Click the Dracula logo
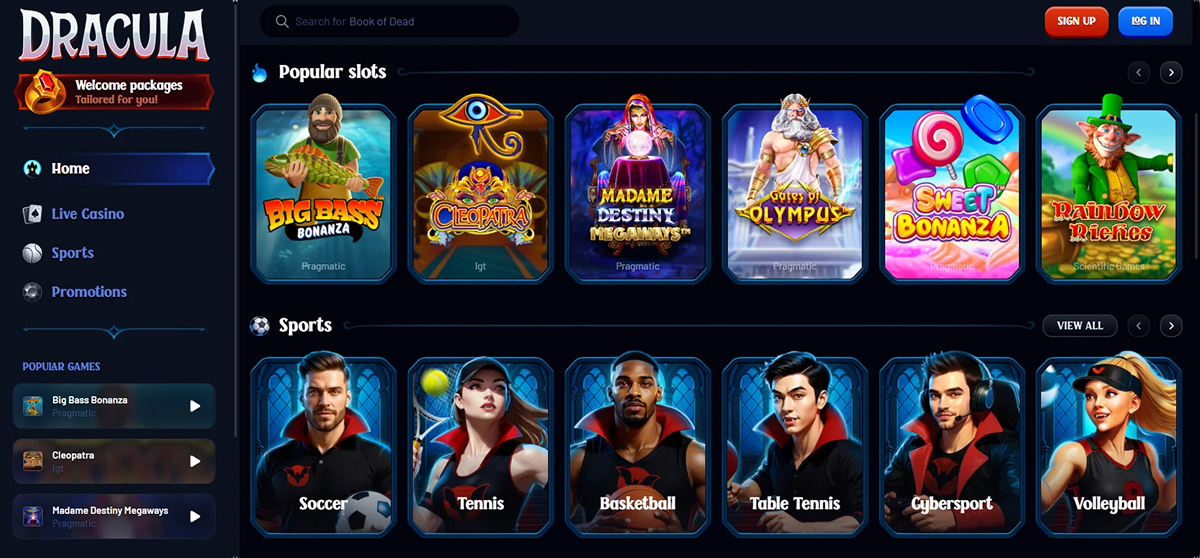Viewport: 1200px width, 558px height. (x=115, y=36)
